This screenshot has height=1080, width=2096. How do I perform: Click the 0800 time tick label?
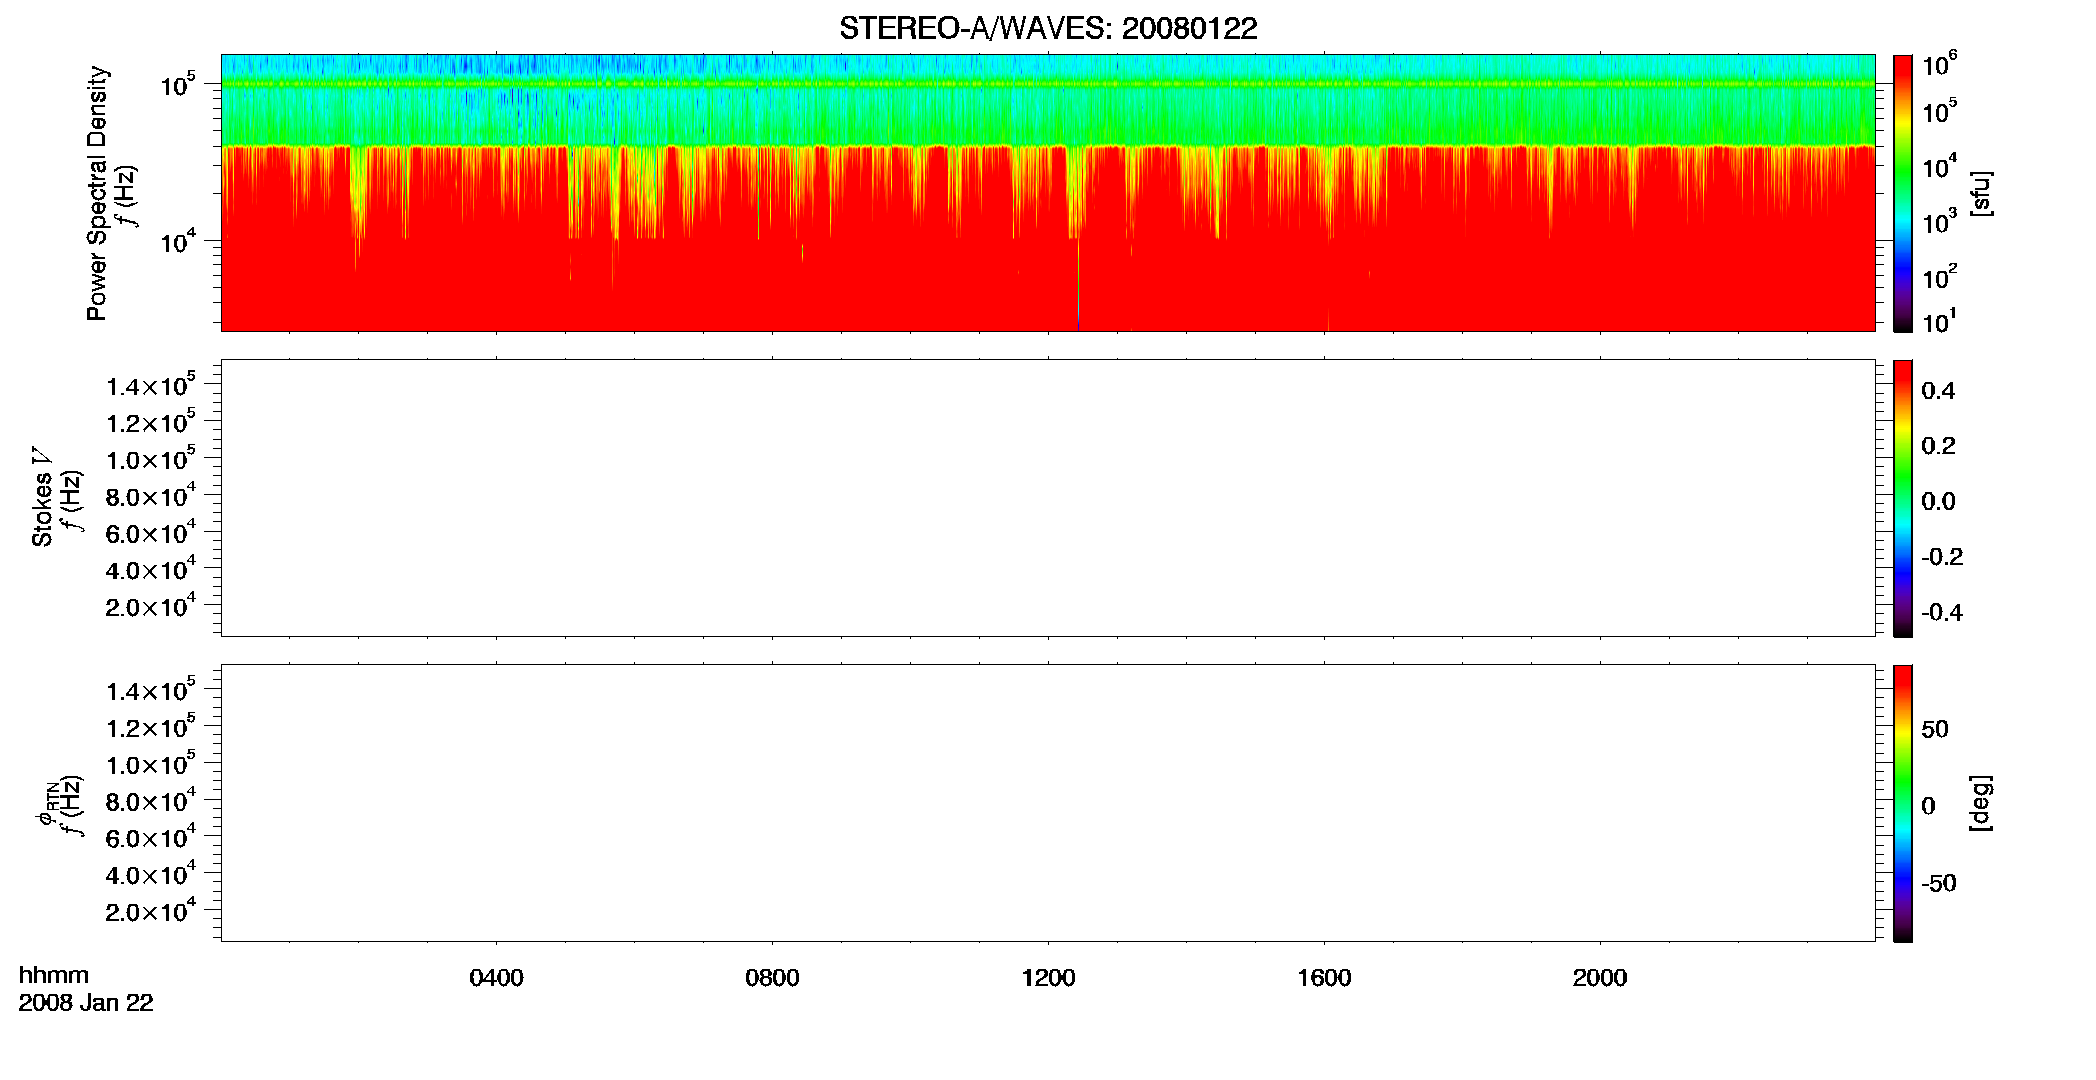point(772,978)
